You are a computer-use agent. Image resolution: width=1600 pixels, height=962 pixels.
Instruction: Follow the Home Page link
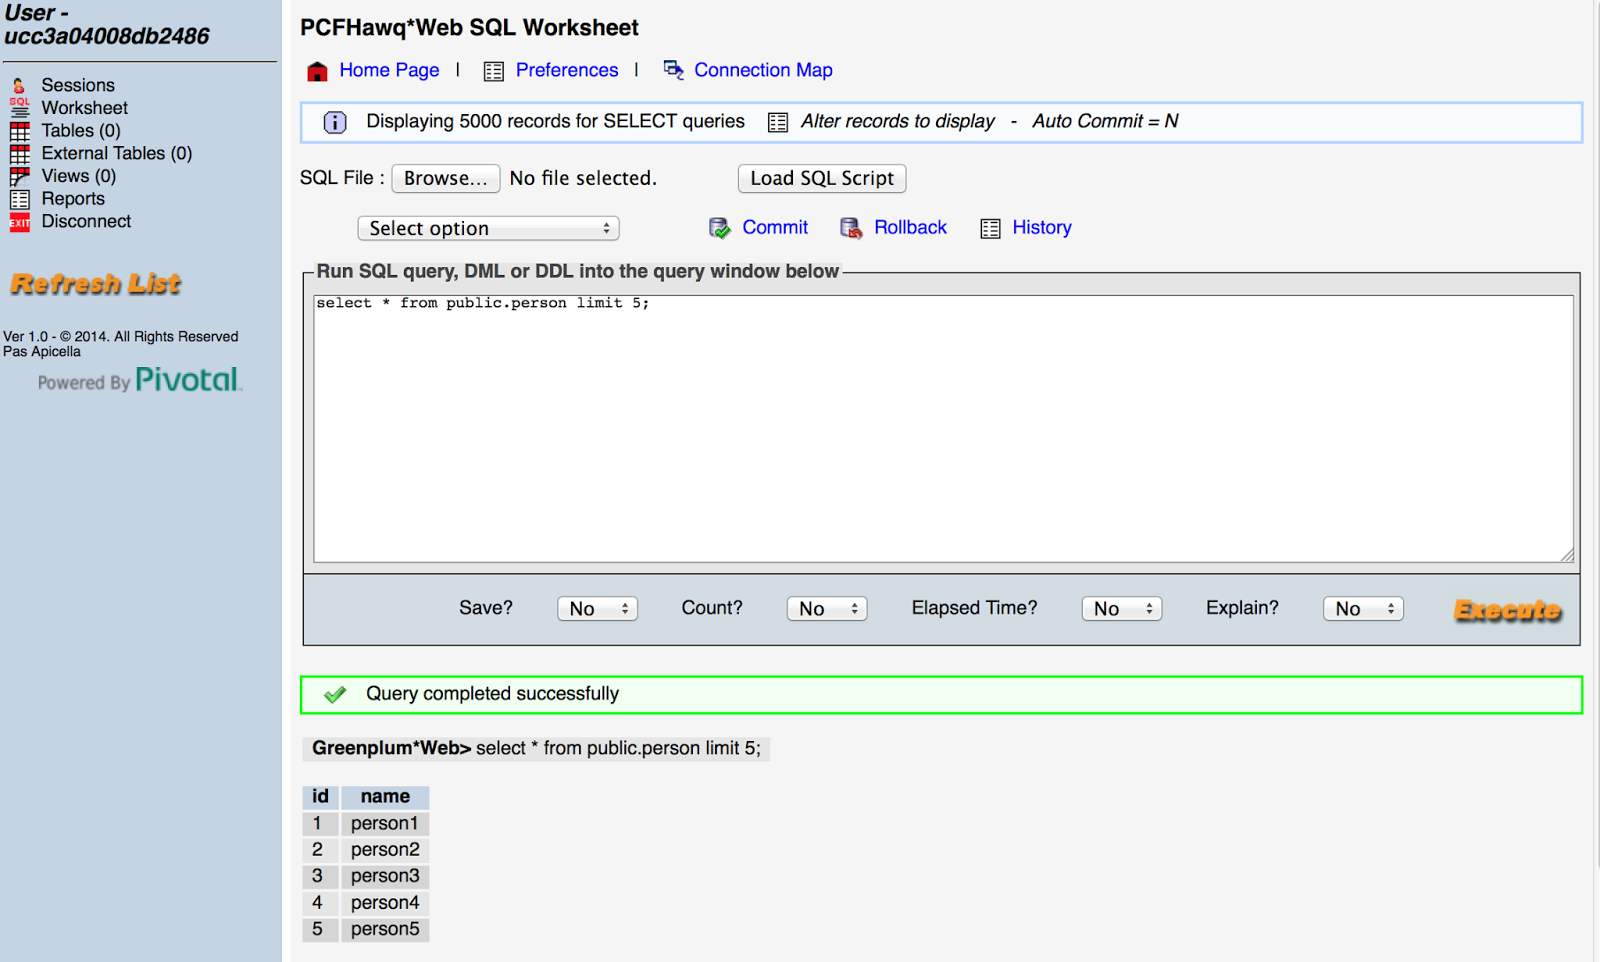pos(389,70)
